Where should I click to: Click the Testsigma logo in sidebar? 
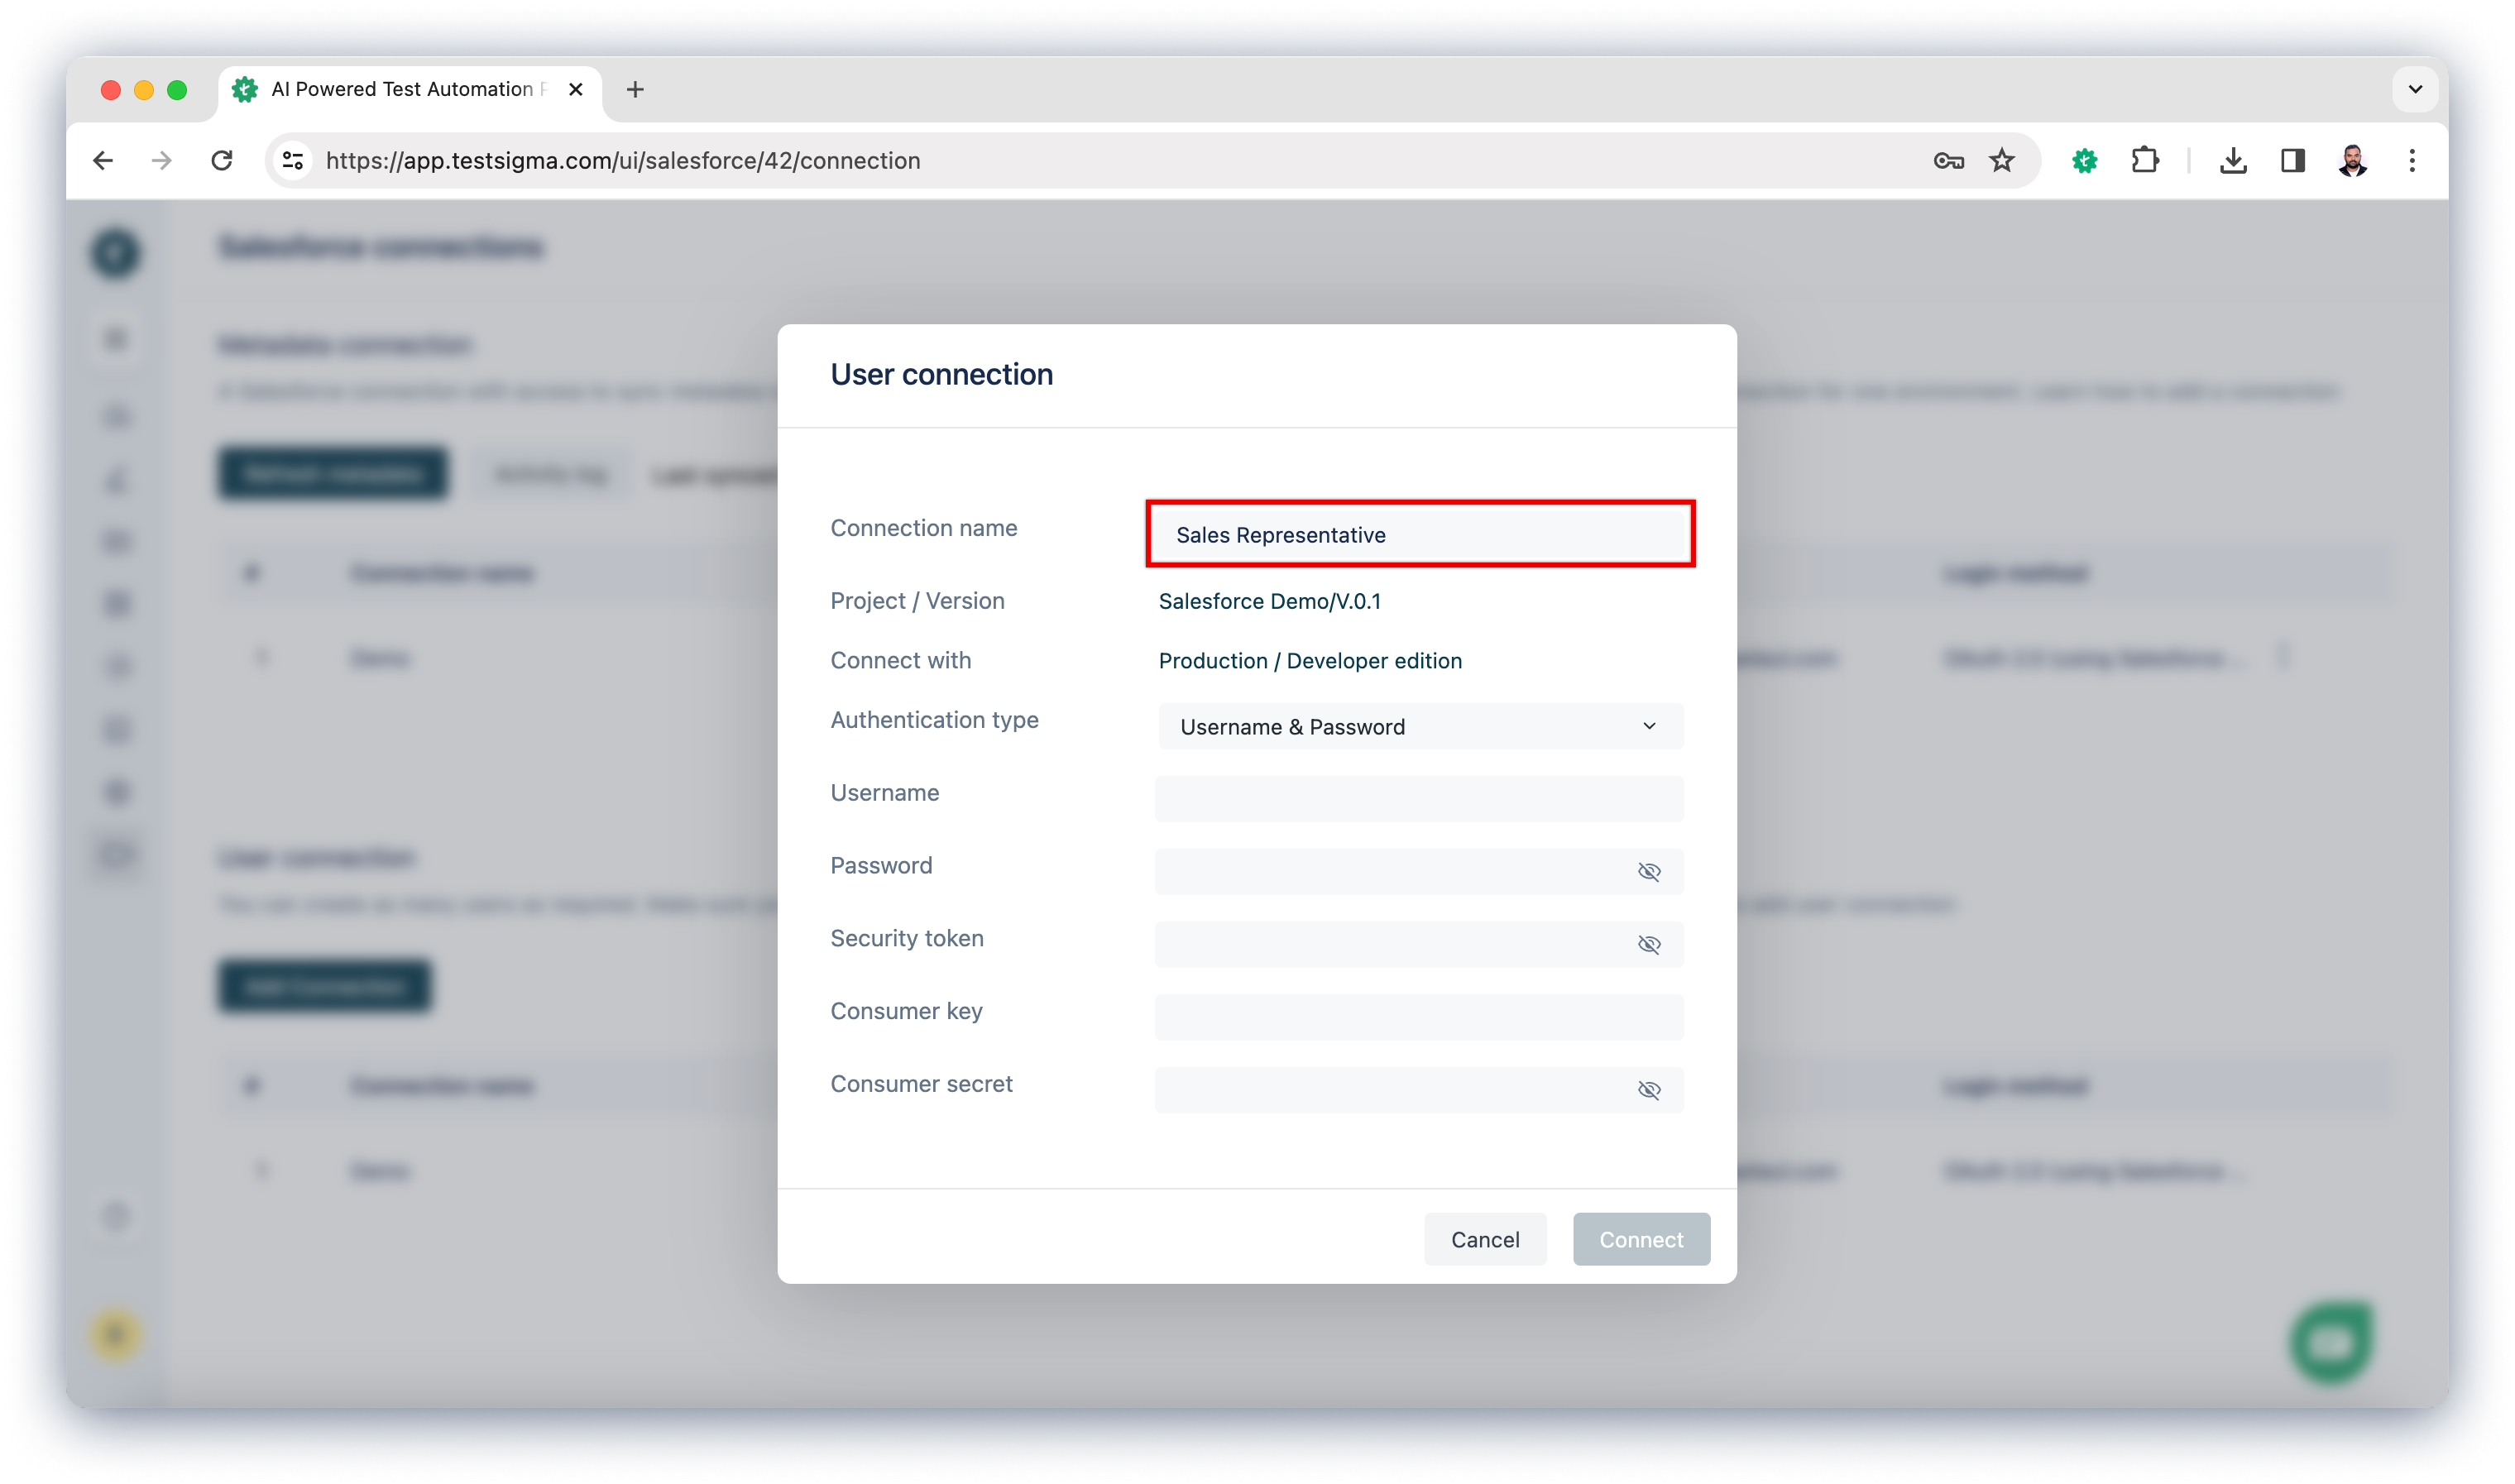[x=115, y=252]
